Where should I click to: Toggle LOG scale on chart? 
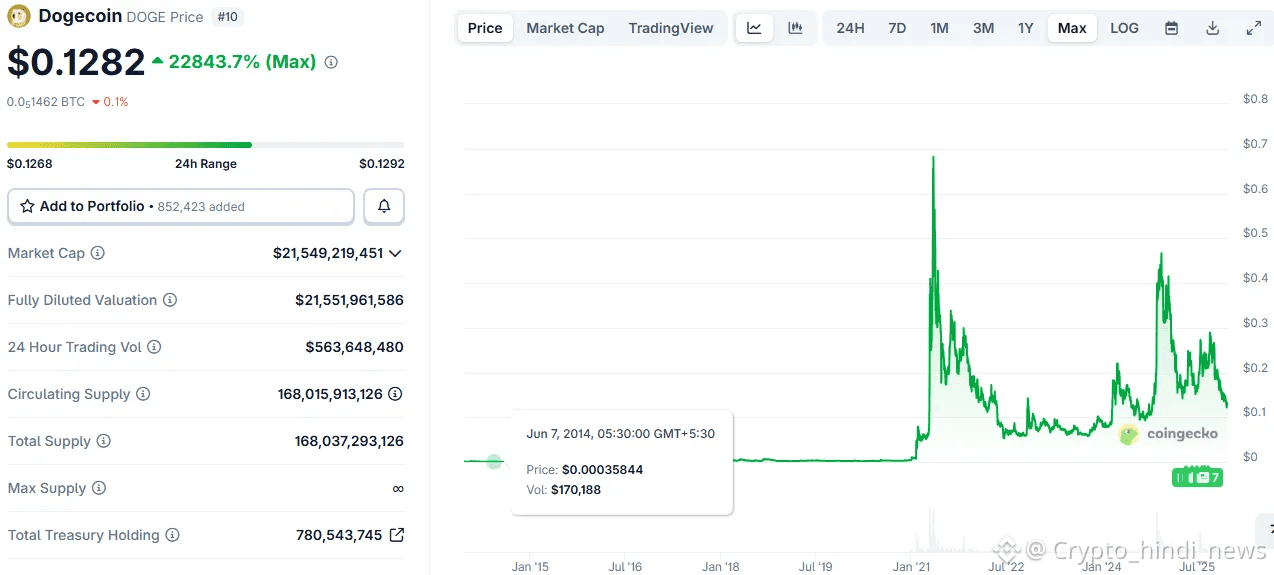[1124, 28]
